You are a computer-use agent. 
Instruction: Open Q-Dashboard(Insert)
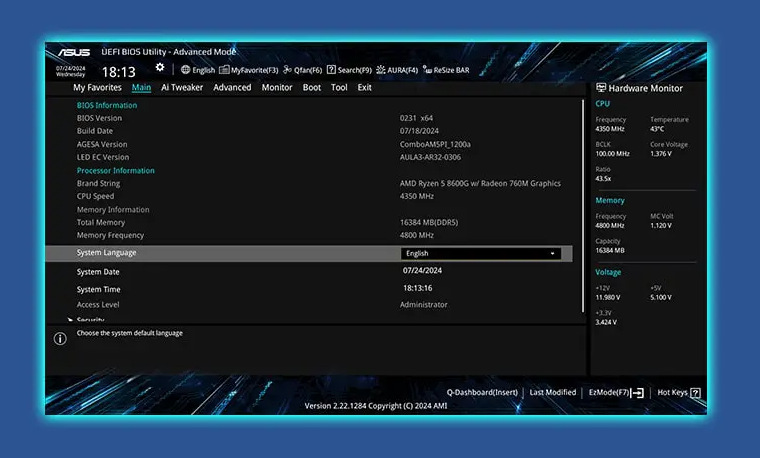482,392
